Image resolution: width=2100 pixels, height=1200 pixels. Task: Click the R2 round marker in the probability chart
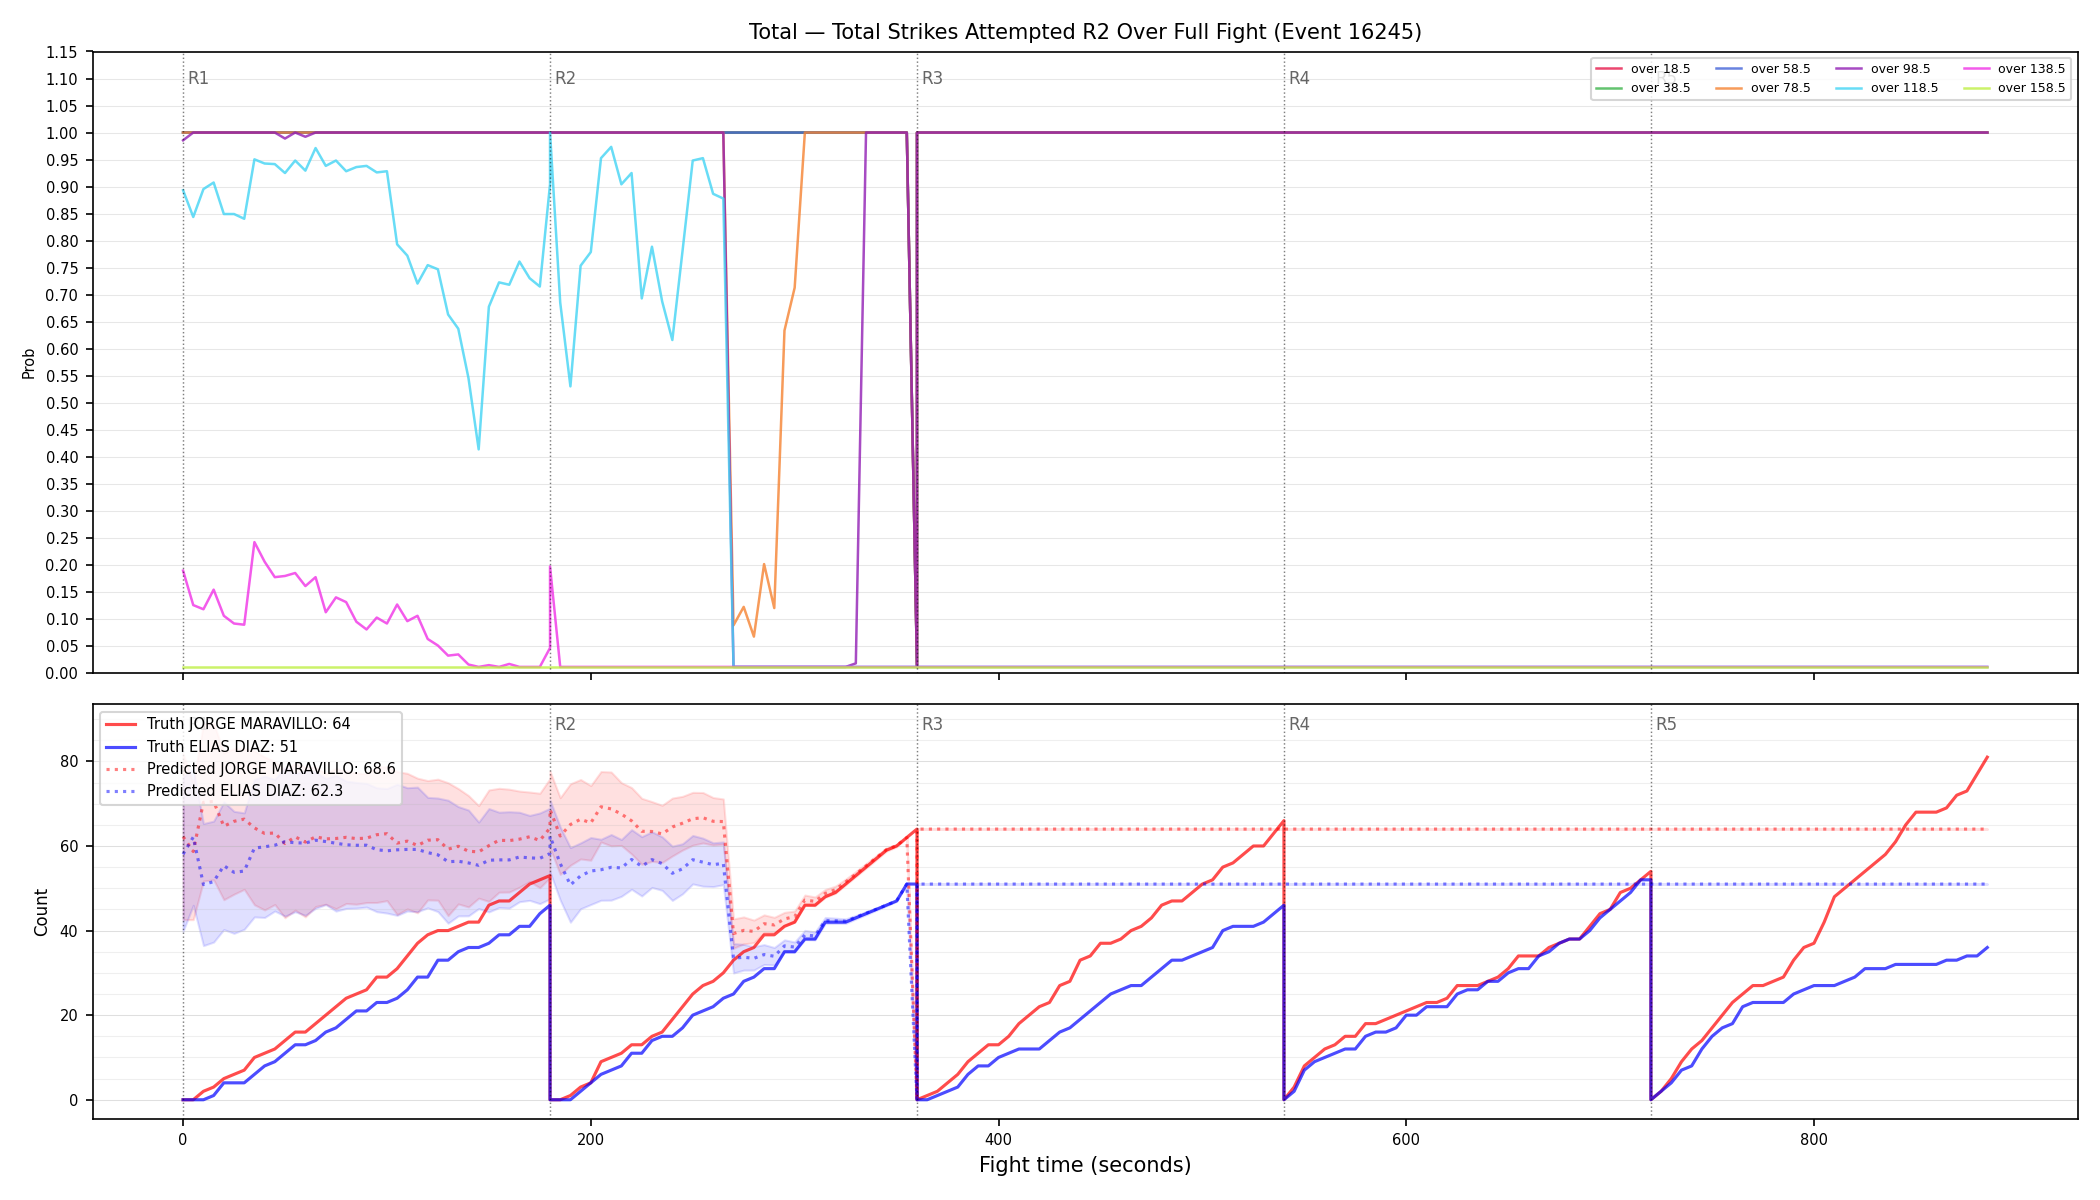pyautogui.click(x=565, y=78)
